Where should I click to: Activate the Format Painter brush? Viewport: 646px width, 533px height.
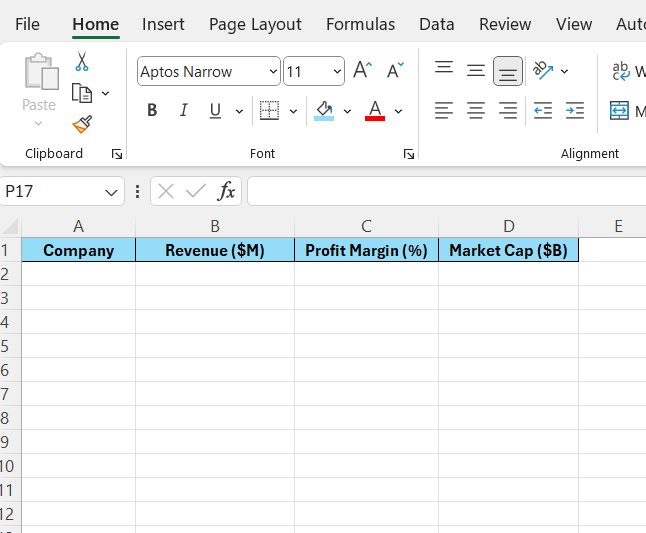click(82, 124)
